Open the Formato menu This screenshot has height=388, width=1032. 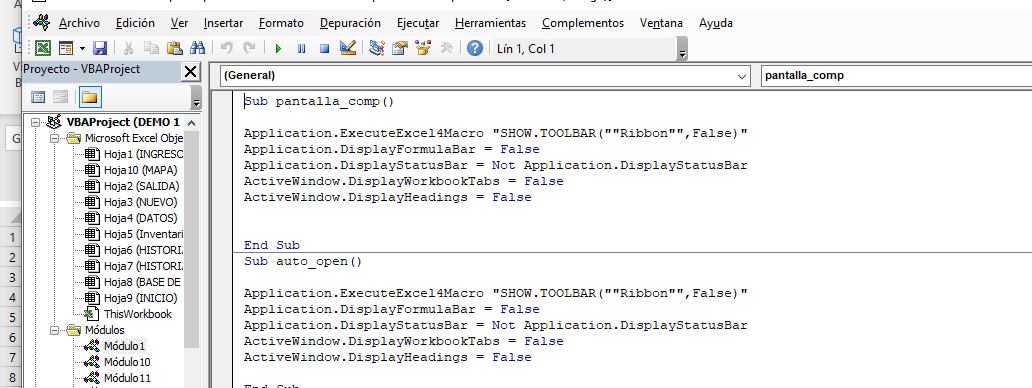[x=281, y=23]
